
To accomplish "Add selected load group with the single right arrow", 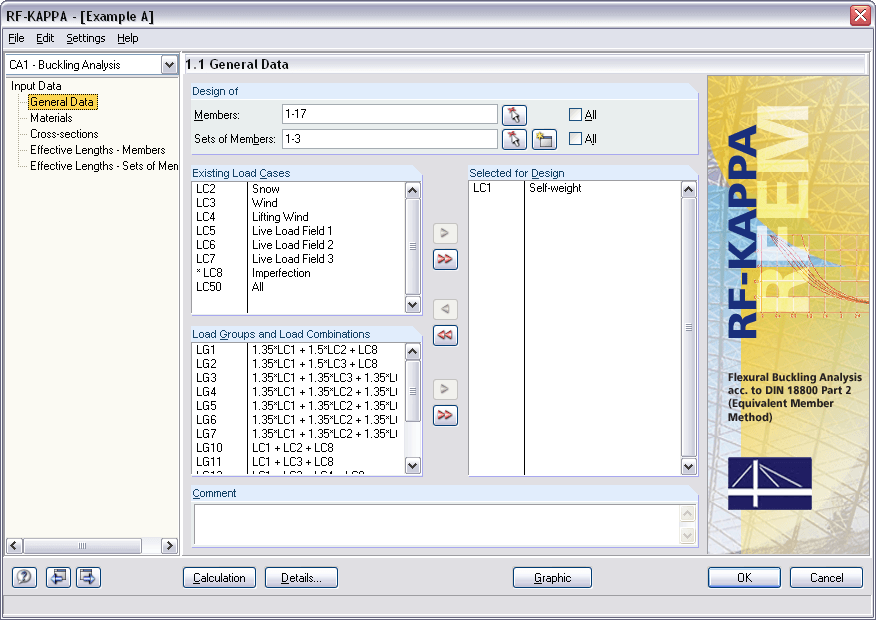I will point(445,389).
